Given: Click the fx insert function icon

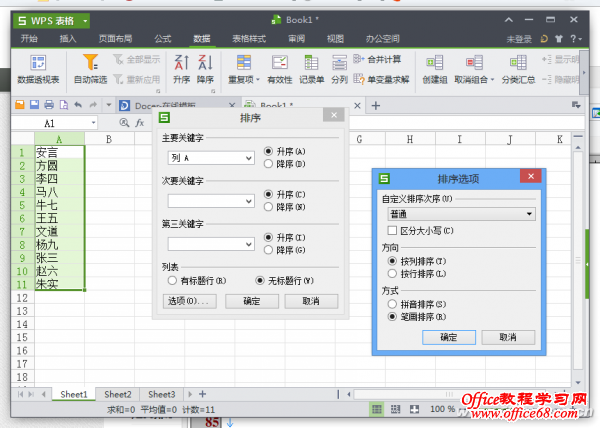Looking at the screenshot, I should (140, 123).
